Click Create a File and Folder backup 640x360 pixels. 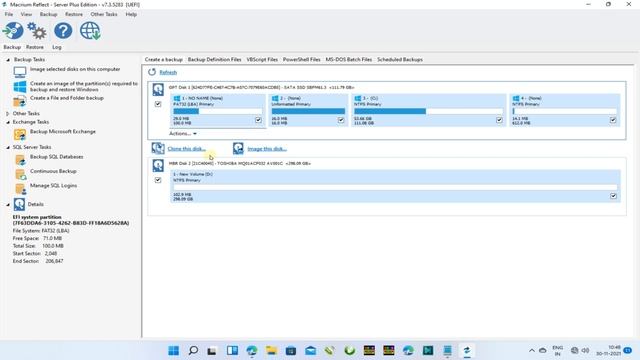(x=67, y=98)
